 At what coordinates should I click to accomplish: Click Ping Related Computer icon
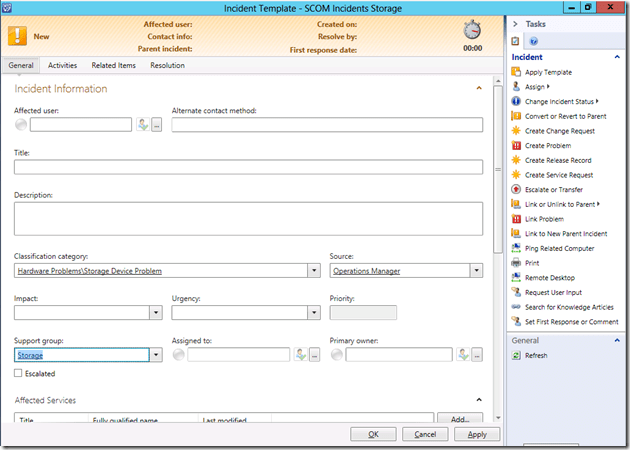point(516,248)
